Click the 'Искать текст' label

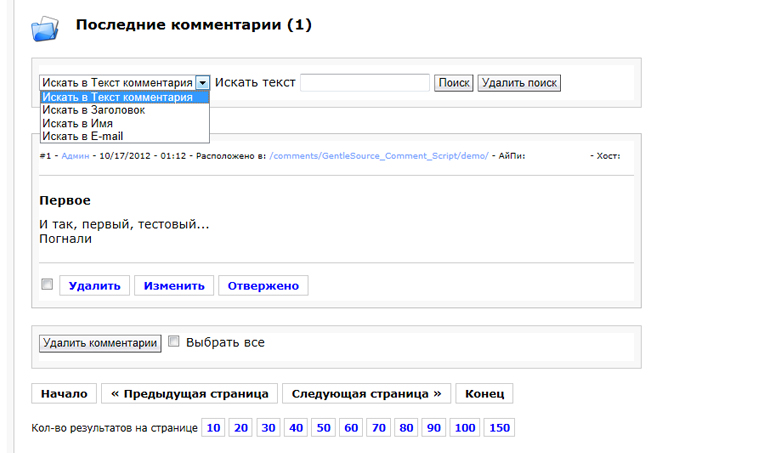255,83
